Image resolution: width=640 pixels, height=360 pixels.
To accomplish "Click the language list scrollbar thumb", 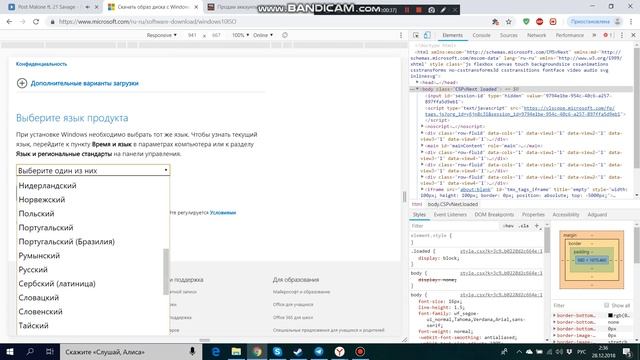I will point(166,271).
